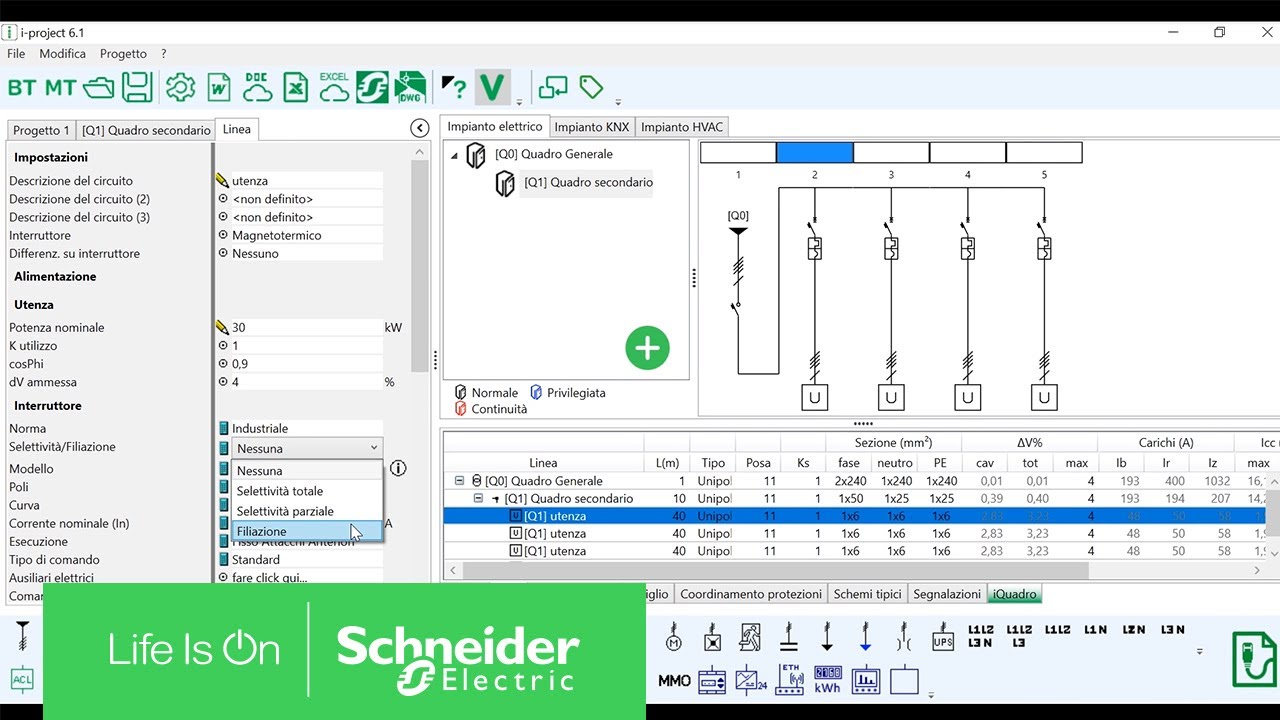This screenshot has height=720, width=1280.
Task: Open the Selettività/Filiazione Nessuna combo box
Action: (x=307, y=448)
